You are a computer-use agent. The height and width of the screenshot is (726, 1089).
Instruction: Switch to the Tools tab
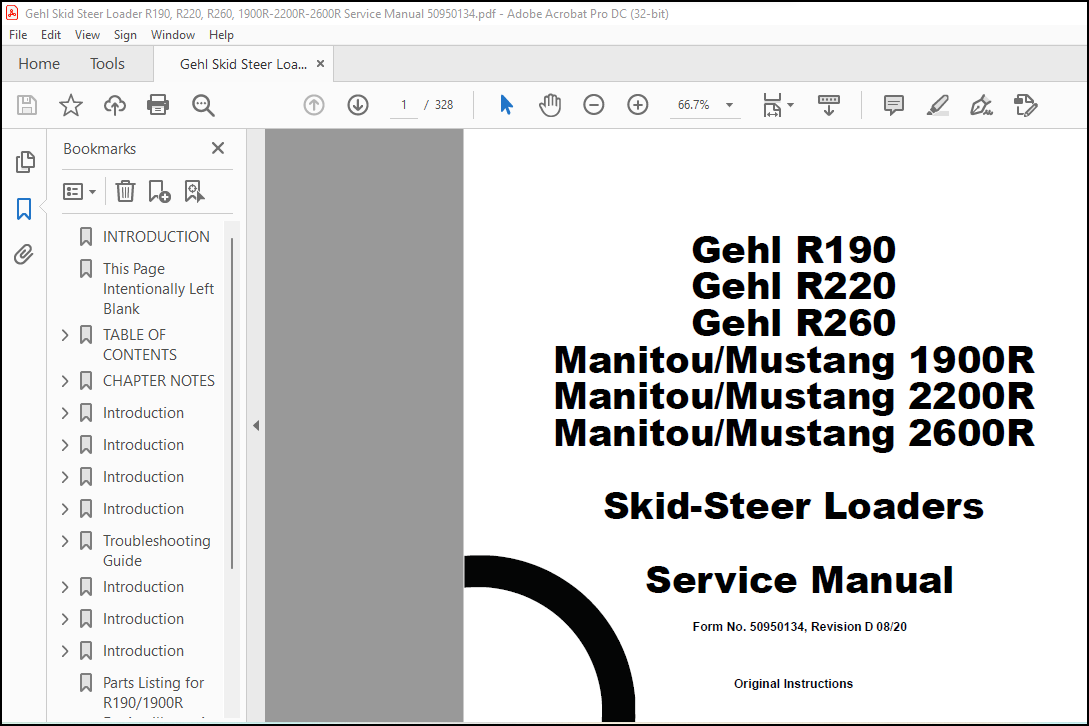coord(107,64)
